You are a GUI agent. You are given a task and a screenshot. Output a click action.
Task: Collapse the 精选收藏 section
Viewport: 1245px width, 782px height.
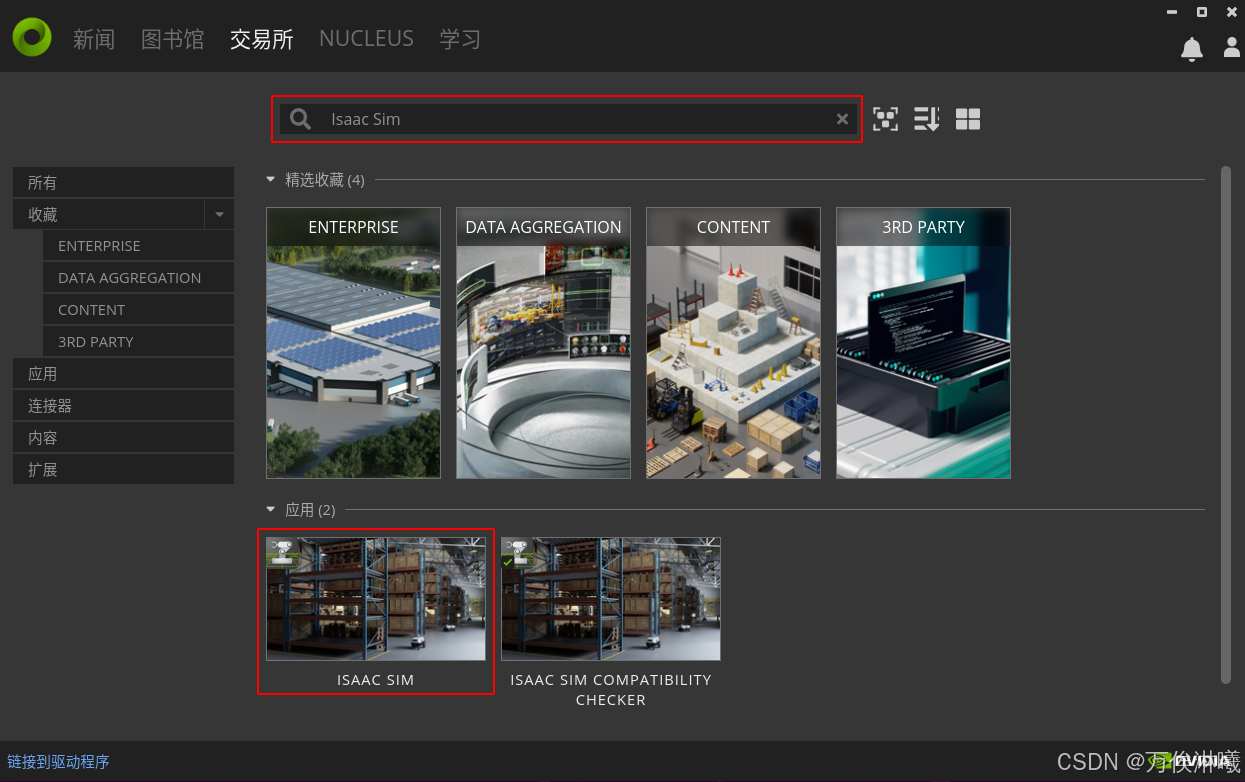point(270,180)
